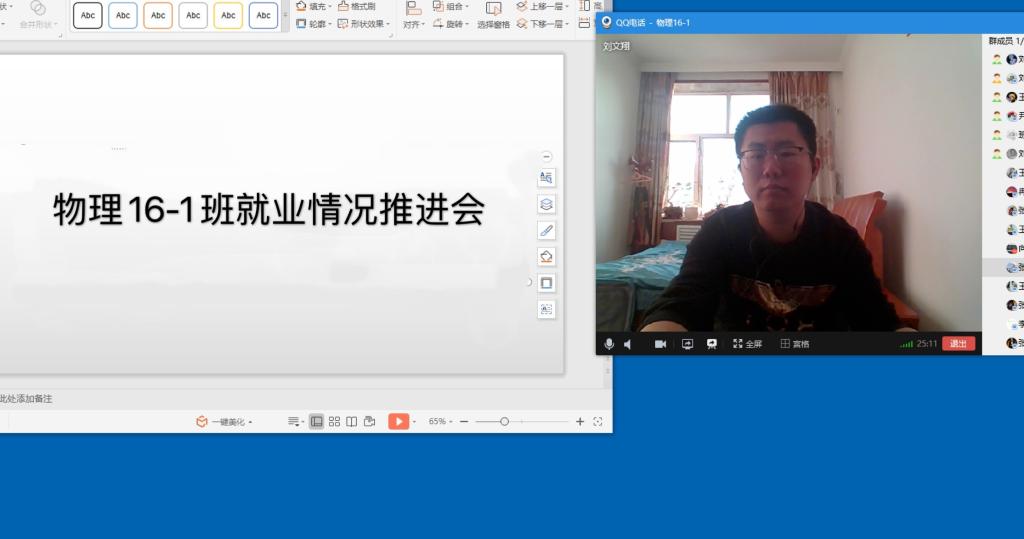
Task: Open the slideshow play options dropdown arrow
Action: tap(414, 422)
